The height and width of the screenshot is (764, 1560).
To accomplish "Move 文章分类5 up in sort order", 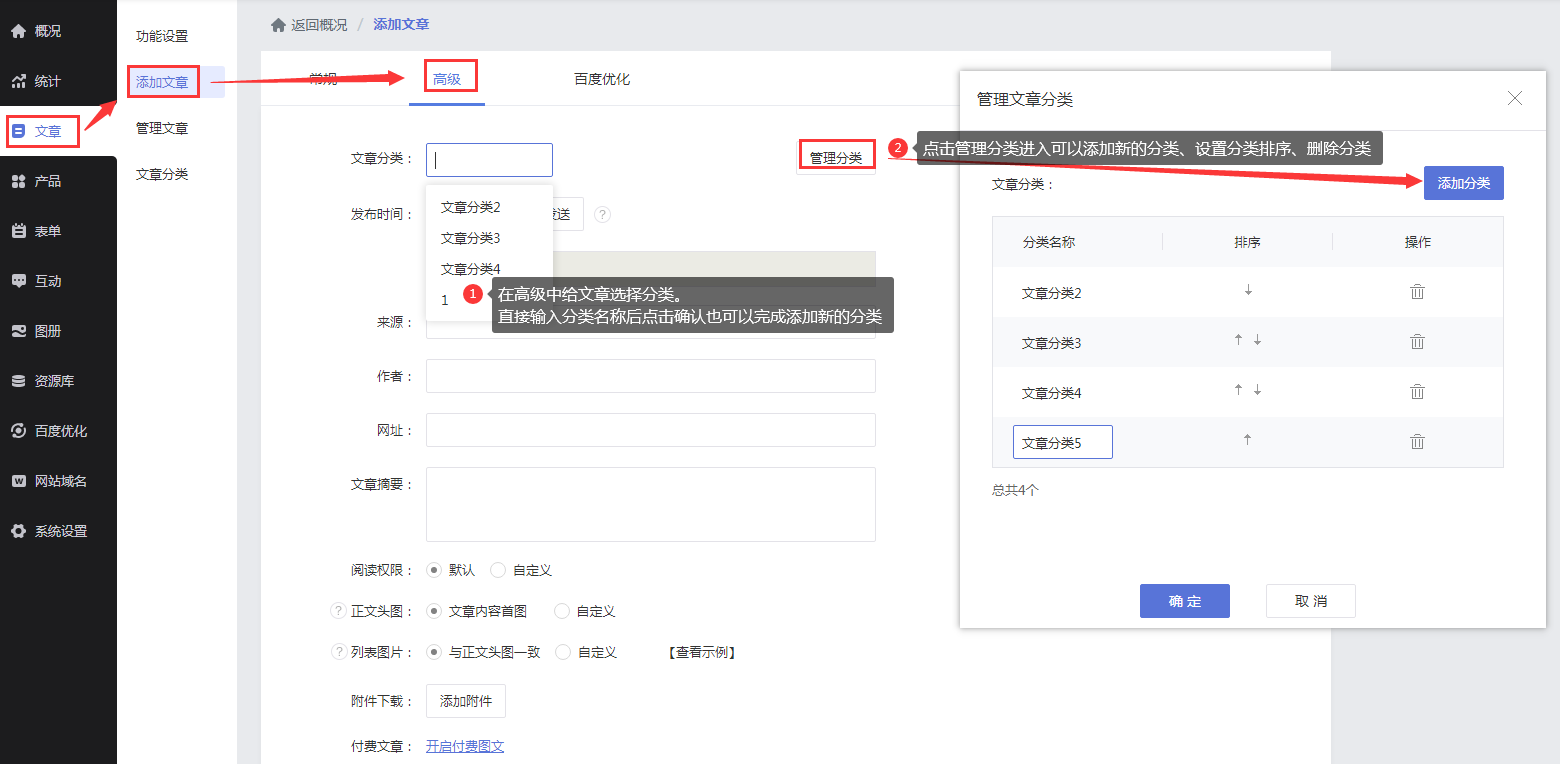I will 1247,440.
